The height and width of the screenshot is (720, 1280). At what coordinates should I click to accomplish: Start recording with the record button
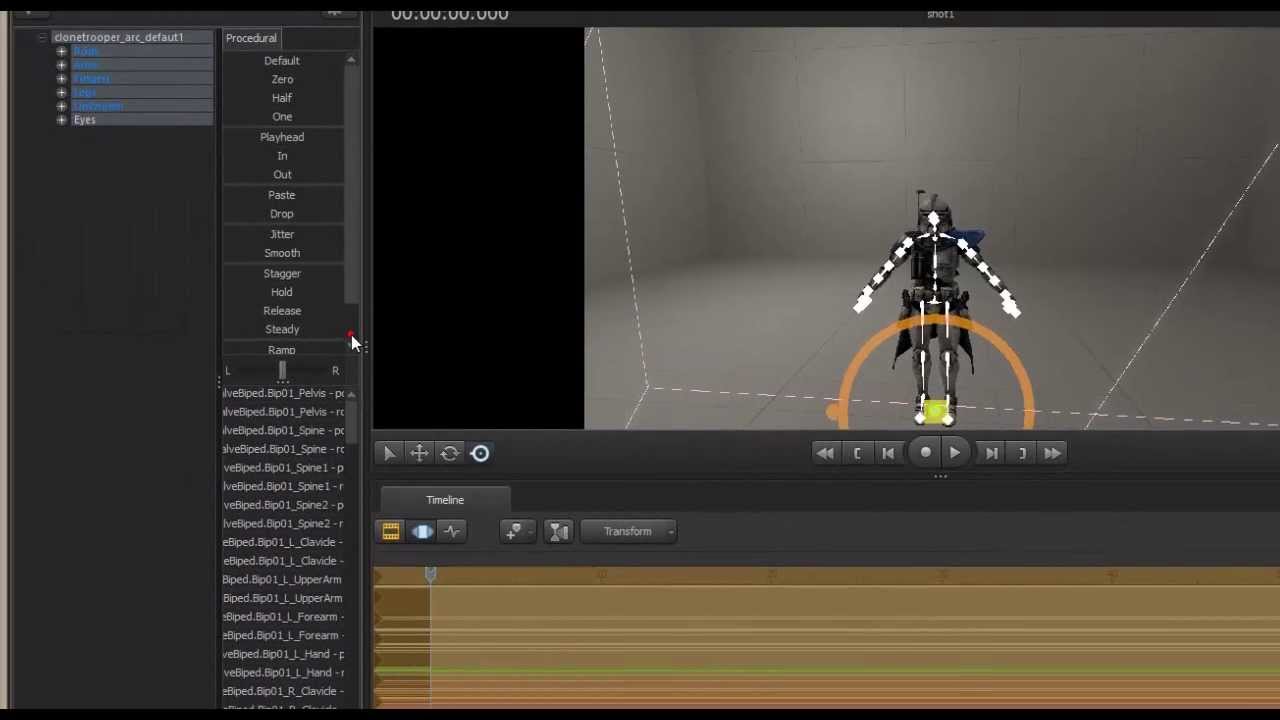(926, 453)
